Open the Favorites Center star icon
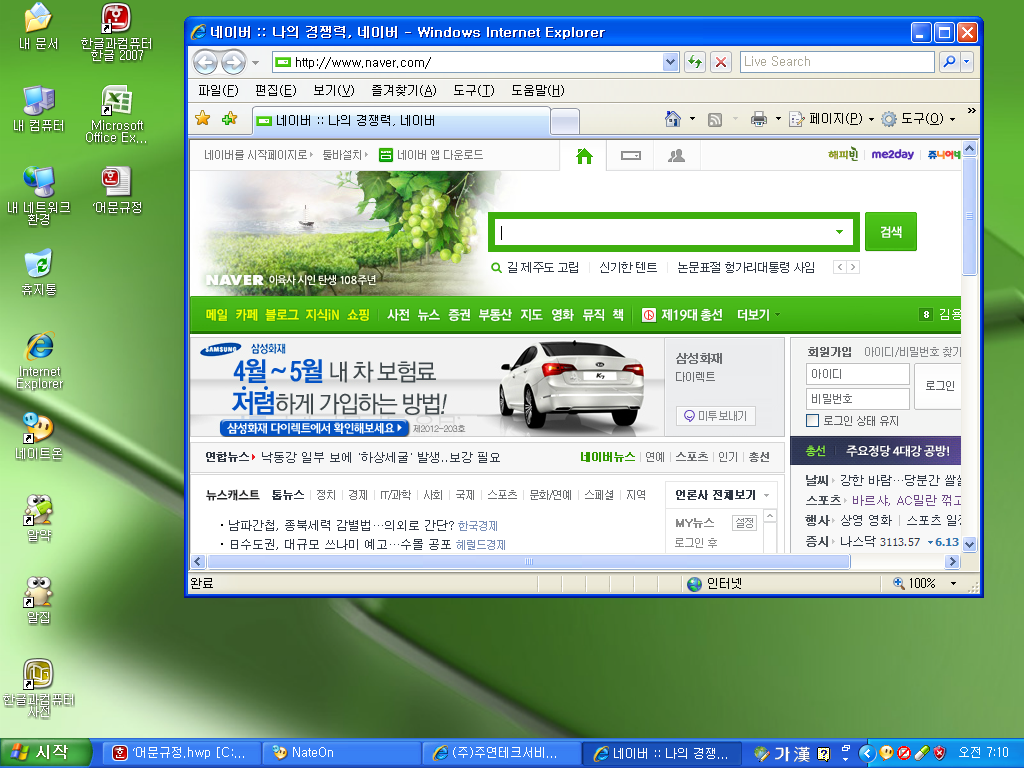1024x768 pixels. pos(203,118)
